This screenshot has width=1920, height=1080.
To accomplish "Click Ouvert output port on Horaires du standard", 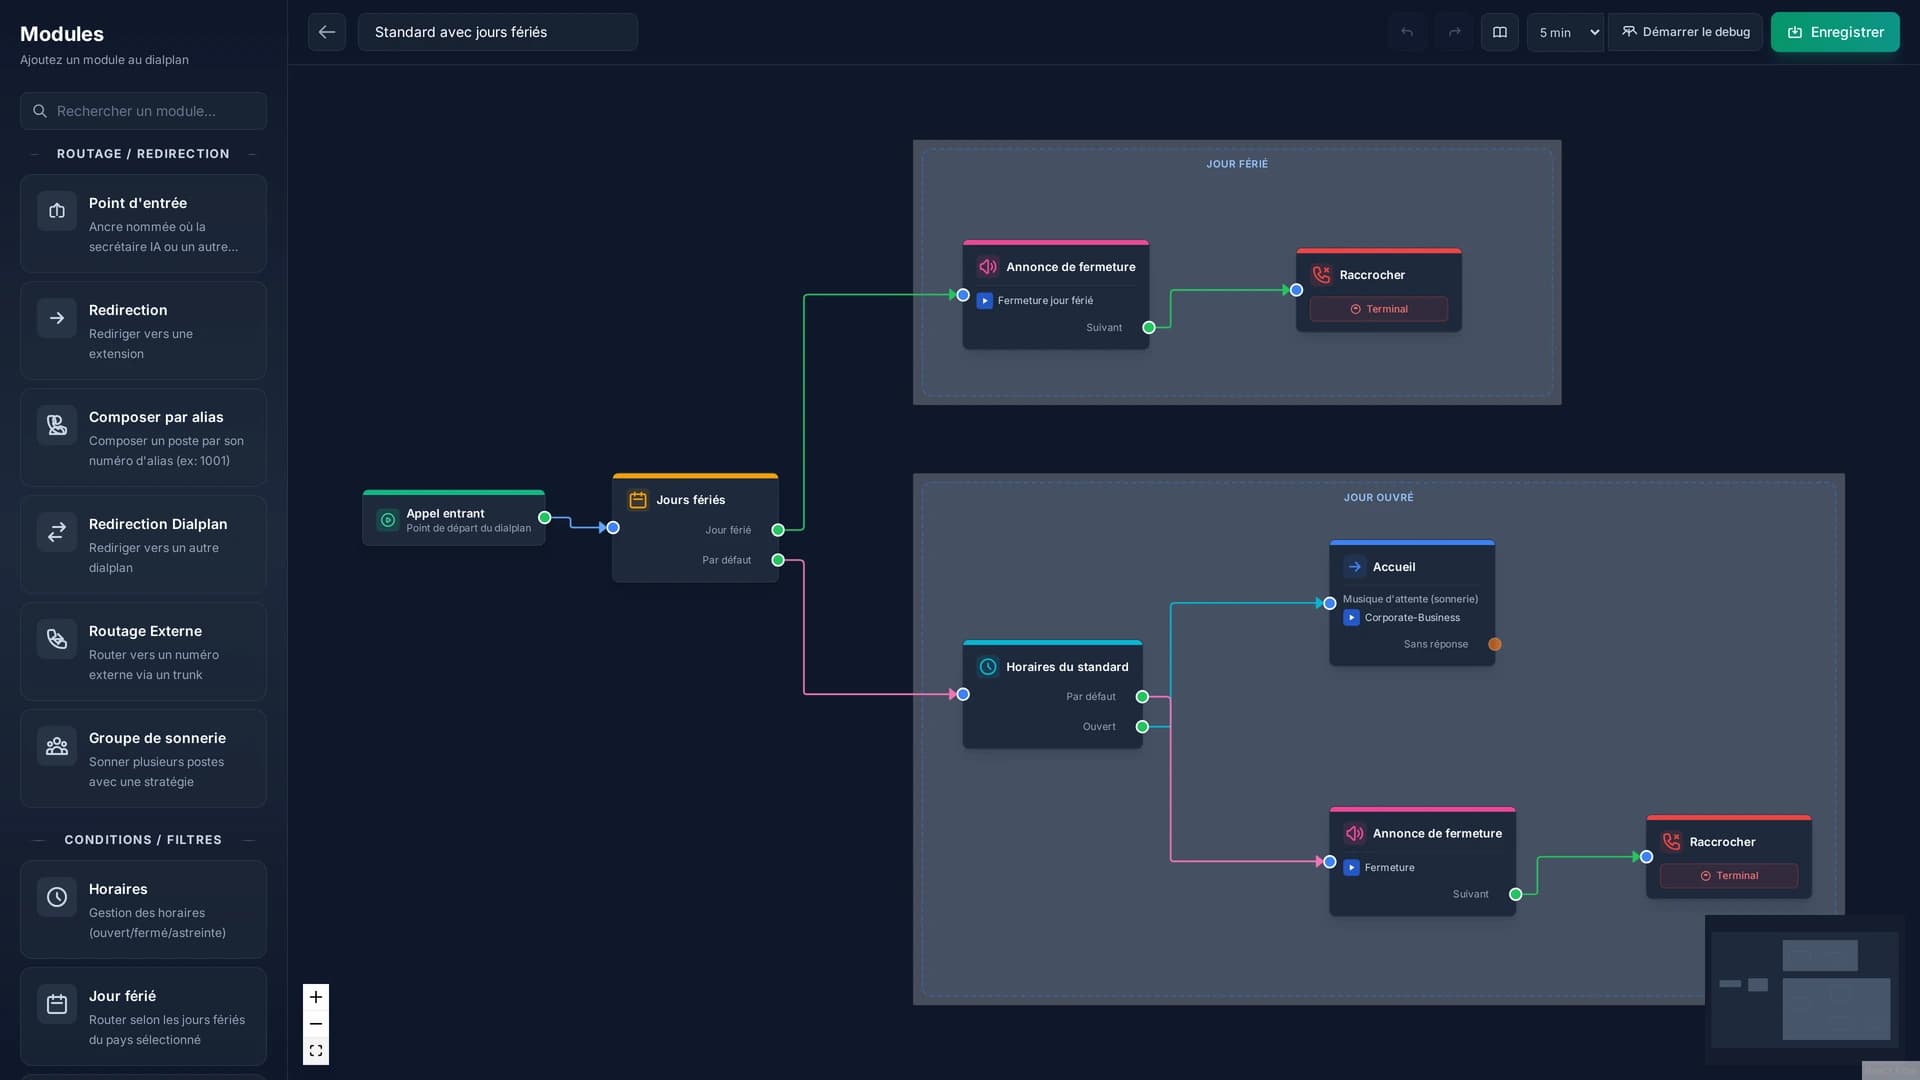I will tap(1142, 727).
